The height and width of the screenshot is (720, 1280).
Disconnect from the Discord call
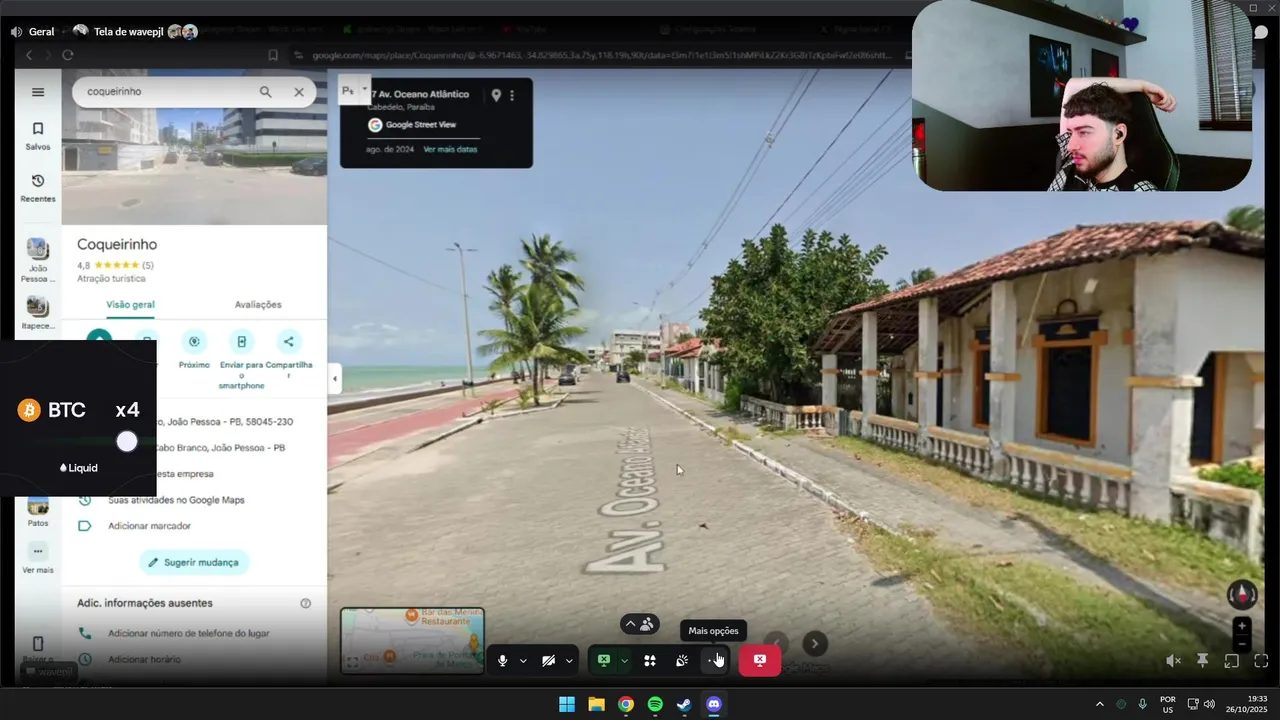pyautogui.click(x=760, y=660)
